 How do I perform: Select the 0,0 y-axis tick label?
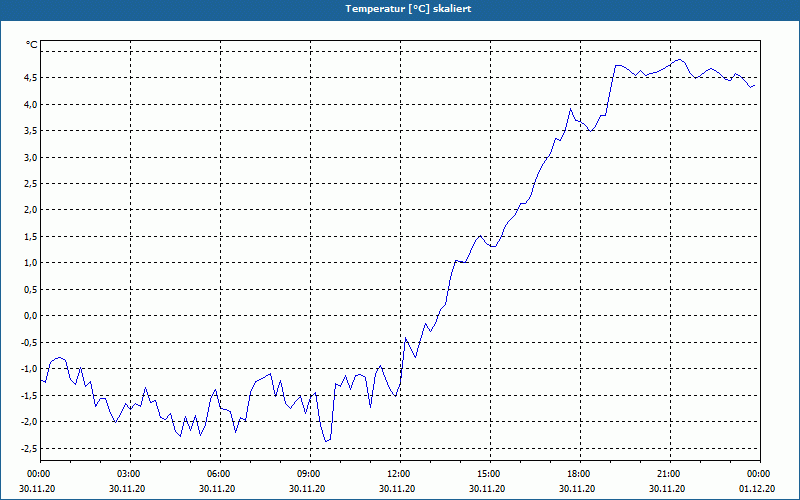pyautogui.click(x=30, y=316)
